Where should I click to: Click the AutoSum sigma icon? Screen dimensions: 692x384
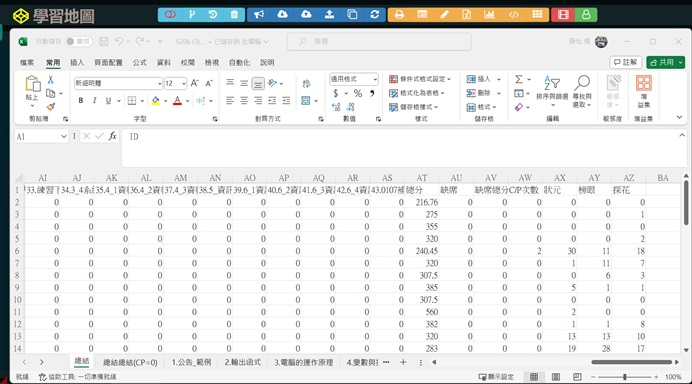(519, 79)
